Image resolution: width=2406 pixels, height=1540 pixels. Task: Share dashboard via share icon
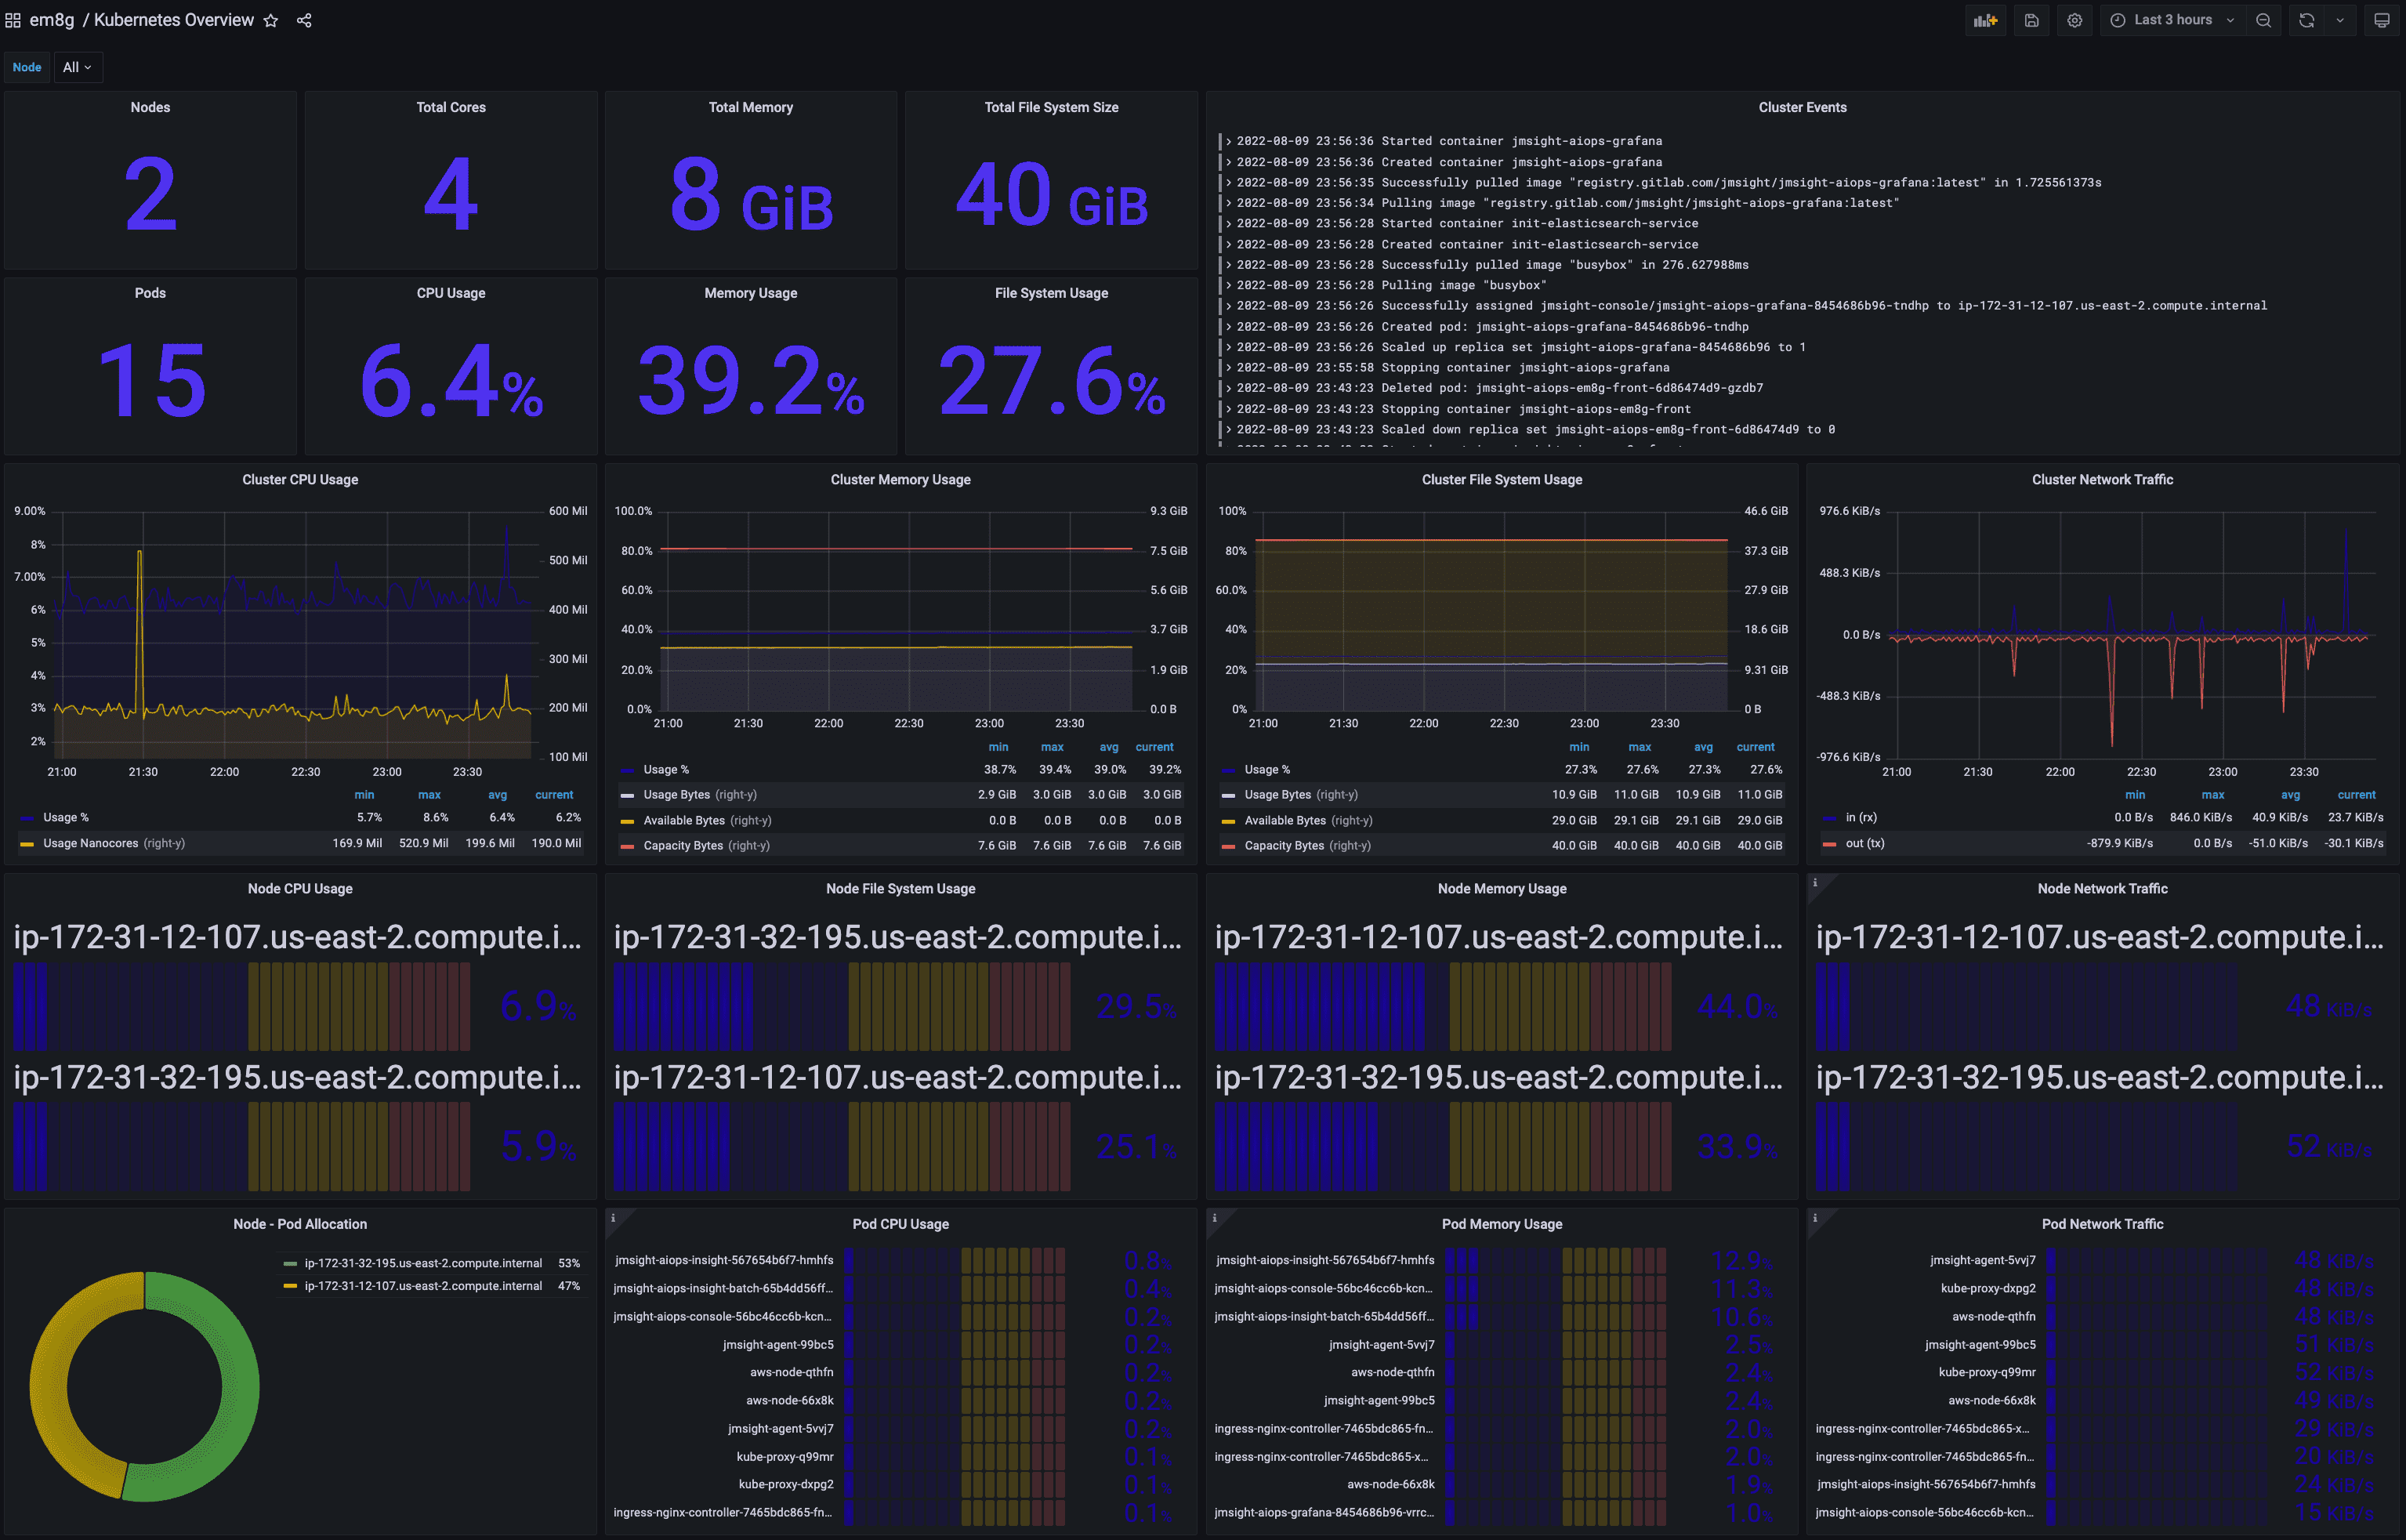304,20
